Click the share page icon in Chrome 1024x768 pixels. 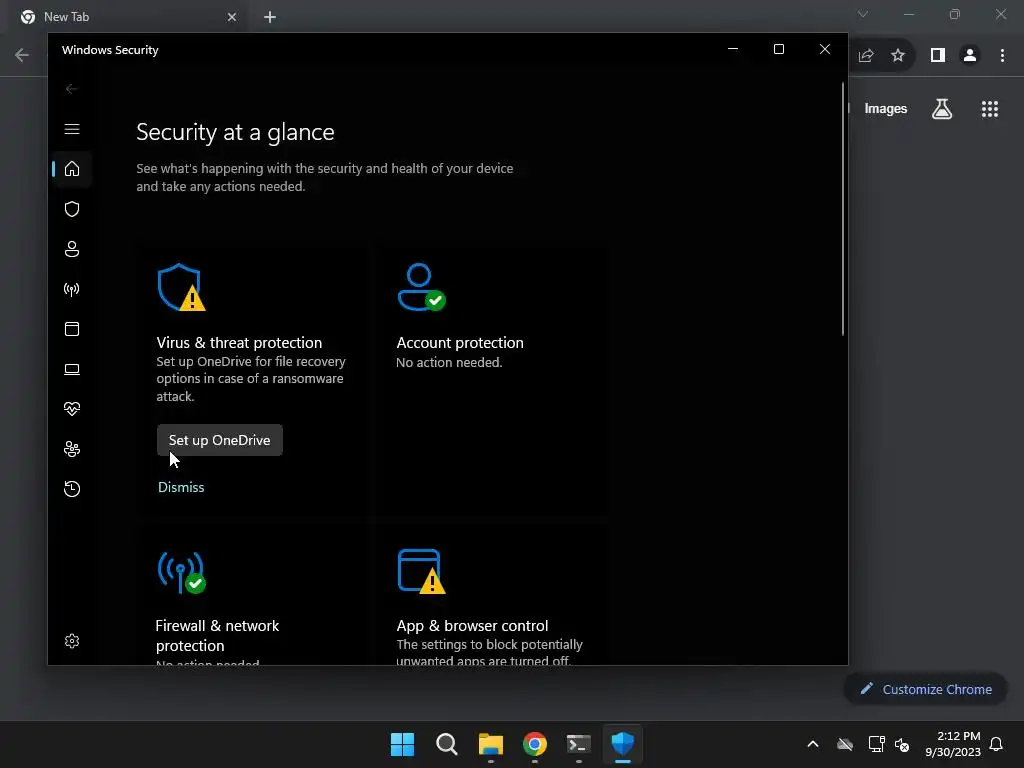(x=866, y=56)
